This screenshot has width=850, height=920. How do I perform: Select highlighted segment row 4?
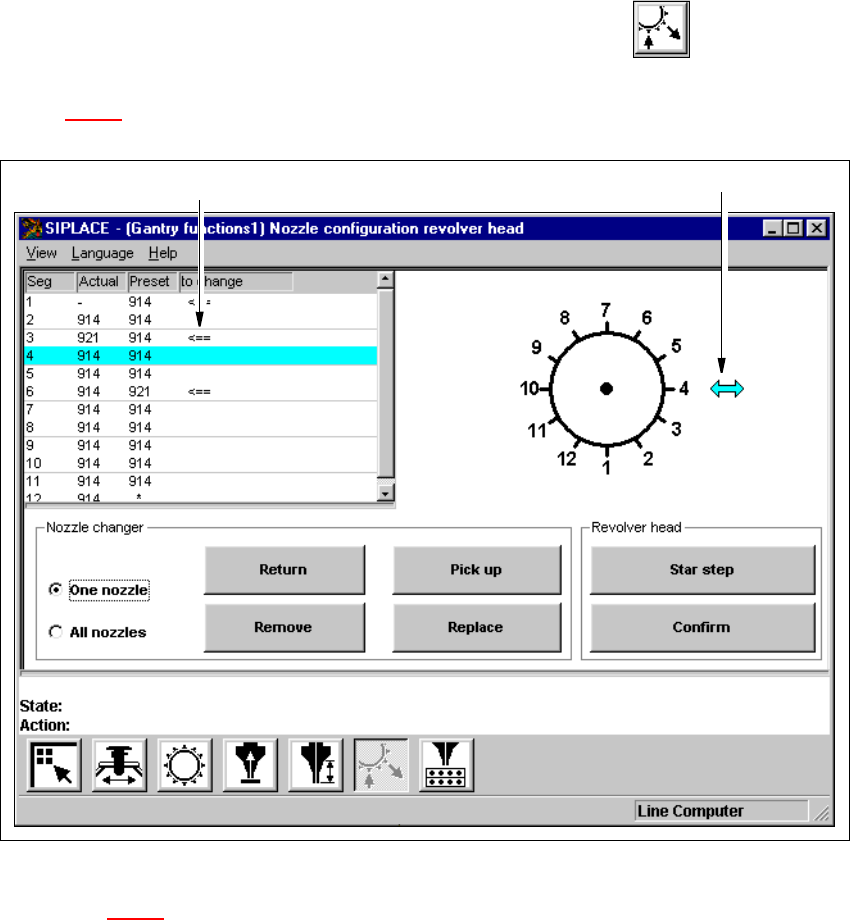[x=201, y=356]
